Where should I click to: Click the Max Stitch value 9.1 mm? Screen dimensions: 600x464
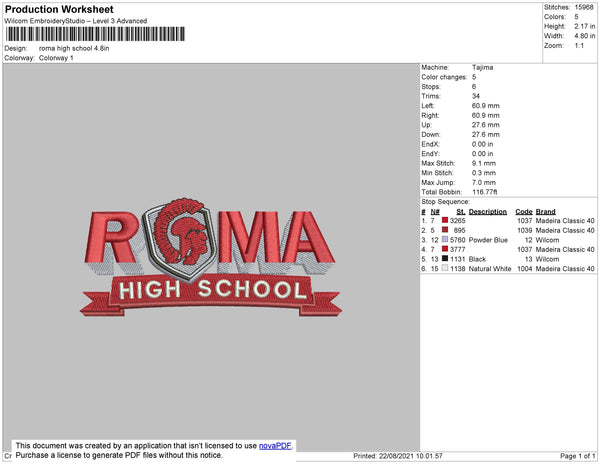(484, 163)
